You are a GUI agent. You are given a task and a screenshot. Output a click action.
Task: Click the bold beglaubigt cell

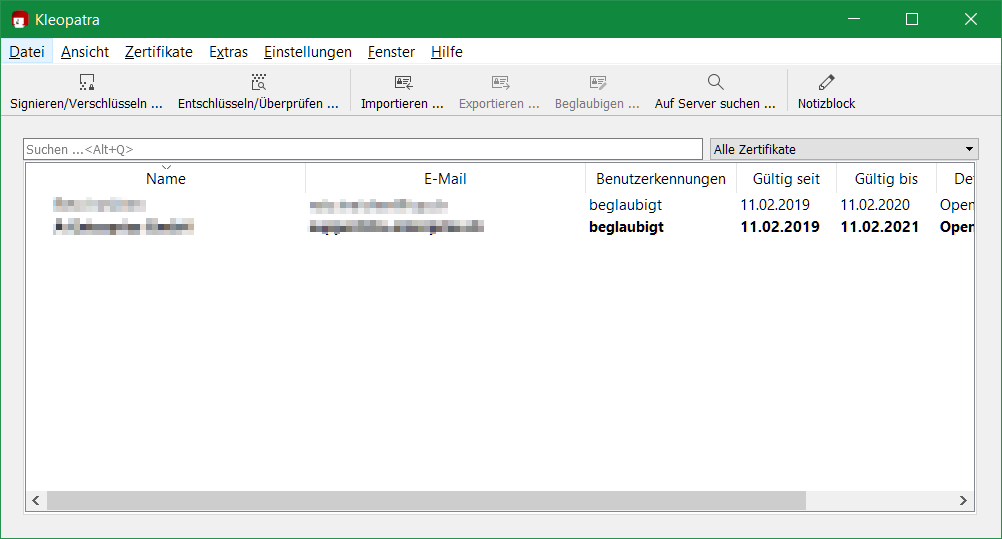[x=626, y=227]
